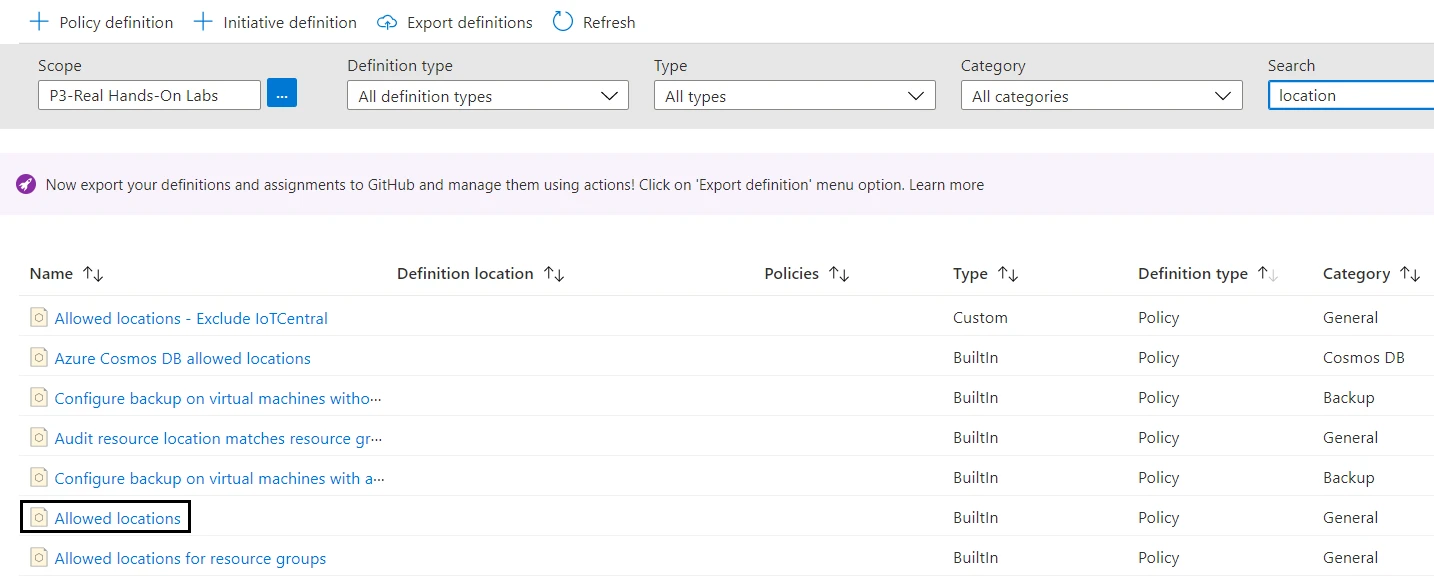1434x585 pixels.
Task: Click the ellipsis button next to the Scope field
Action: [282, 93]
